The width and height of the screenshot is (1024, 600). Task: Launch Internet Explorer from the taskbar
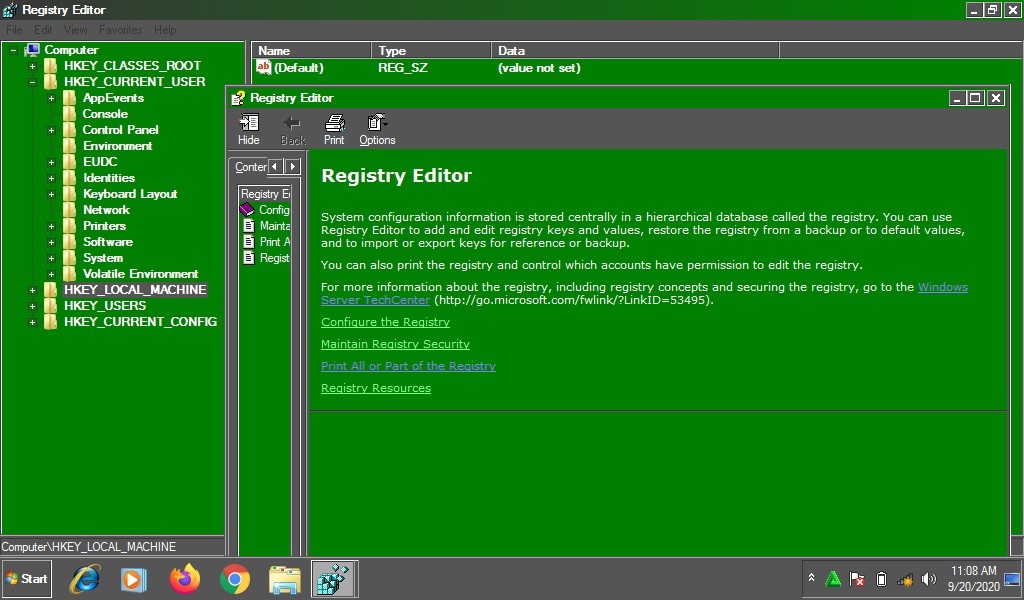[x=85, y=579]
